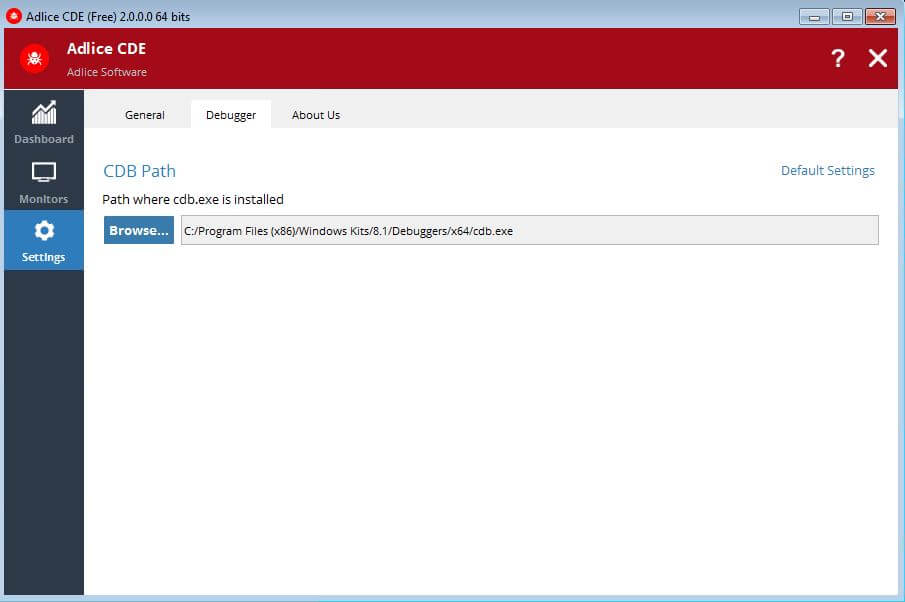Open the Dashboard chart icon in sidebar
The height and width of the screenshot is (602, 905).
(x=43, y=112)
